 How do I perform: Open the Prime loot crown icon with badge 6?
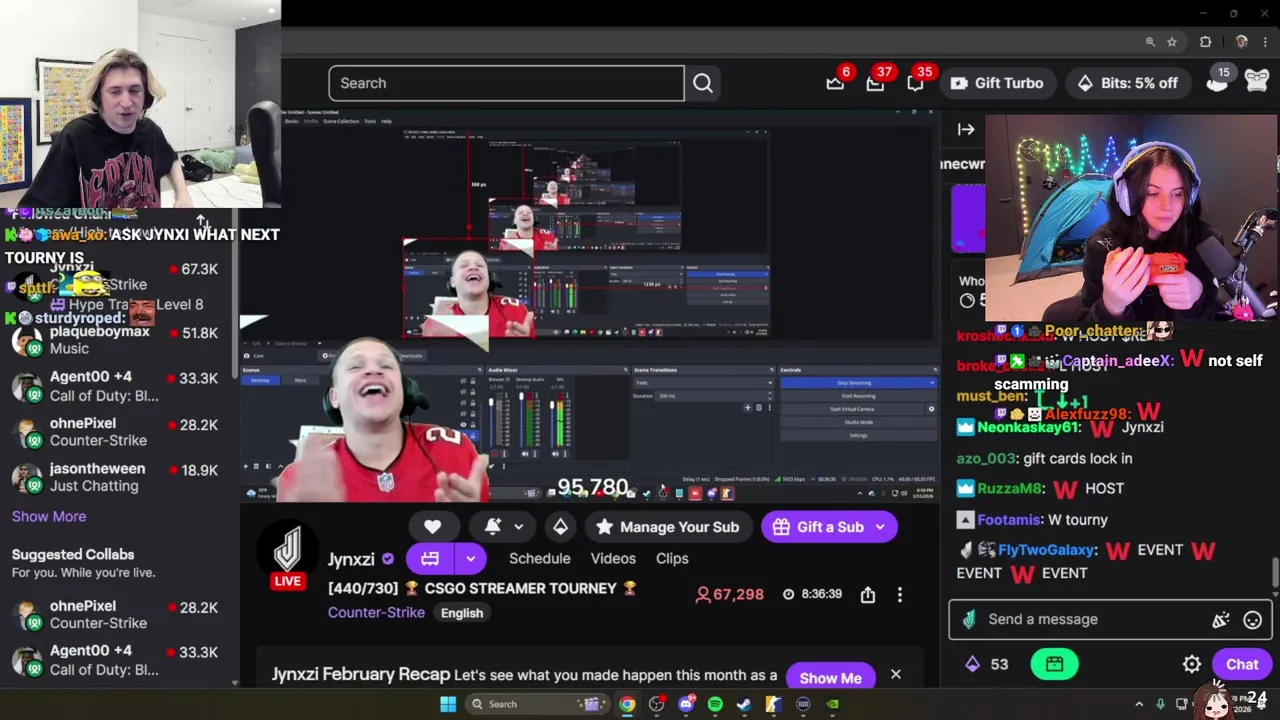[835, 83]
